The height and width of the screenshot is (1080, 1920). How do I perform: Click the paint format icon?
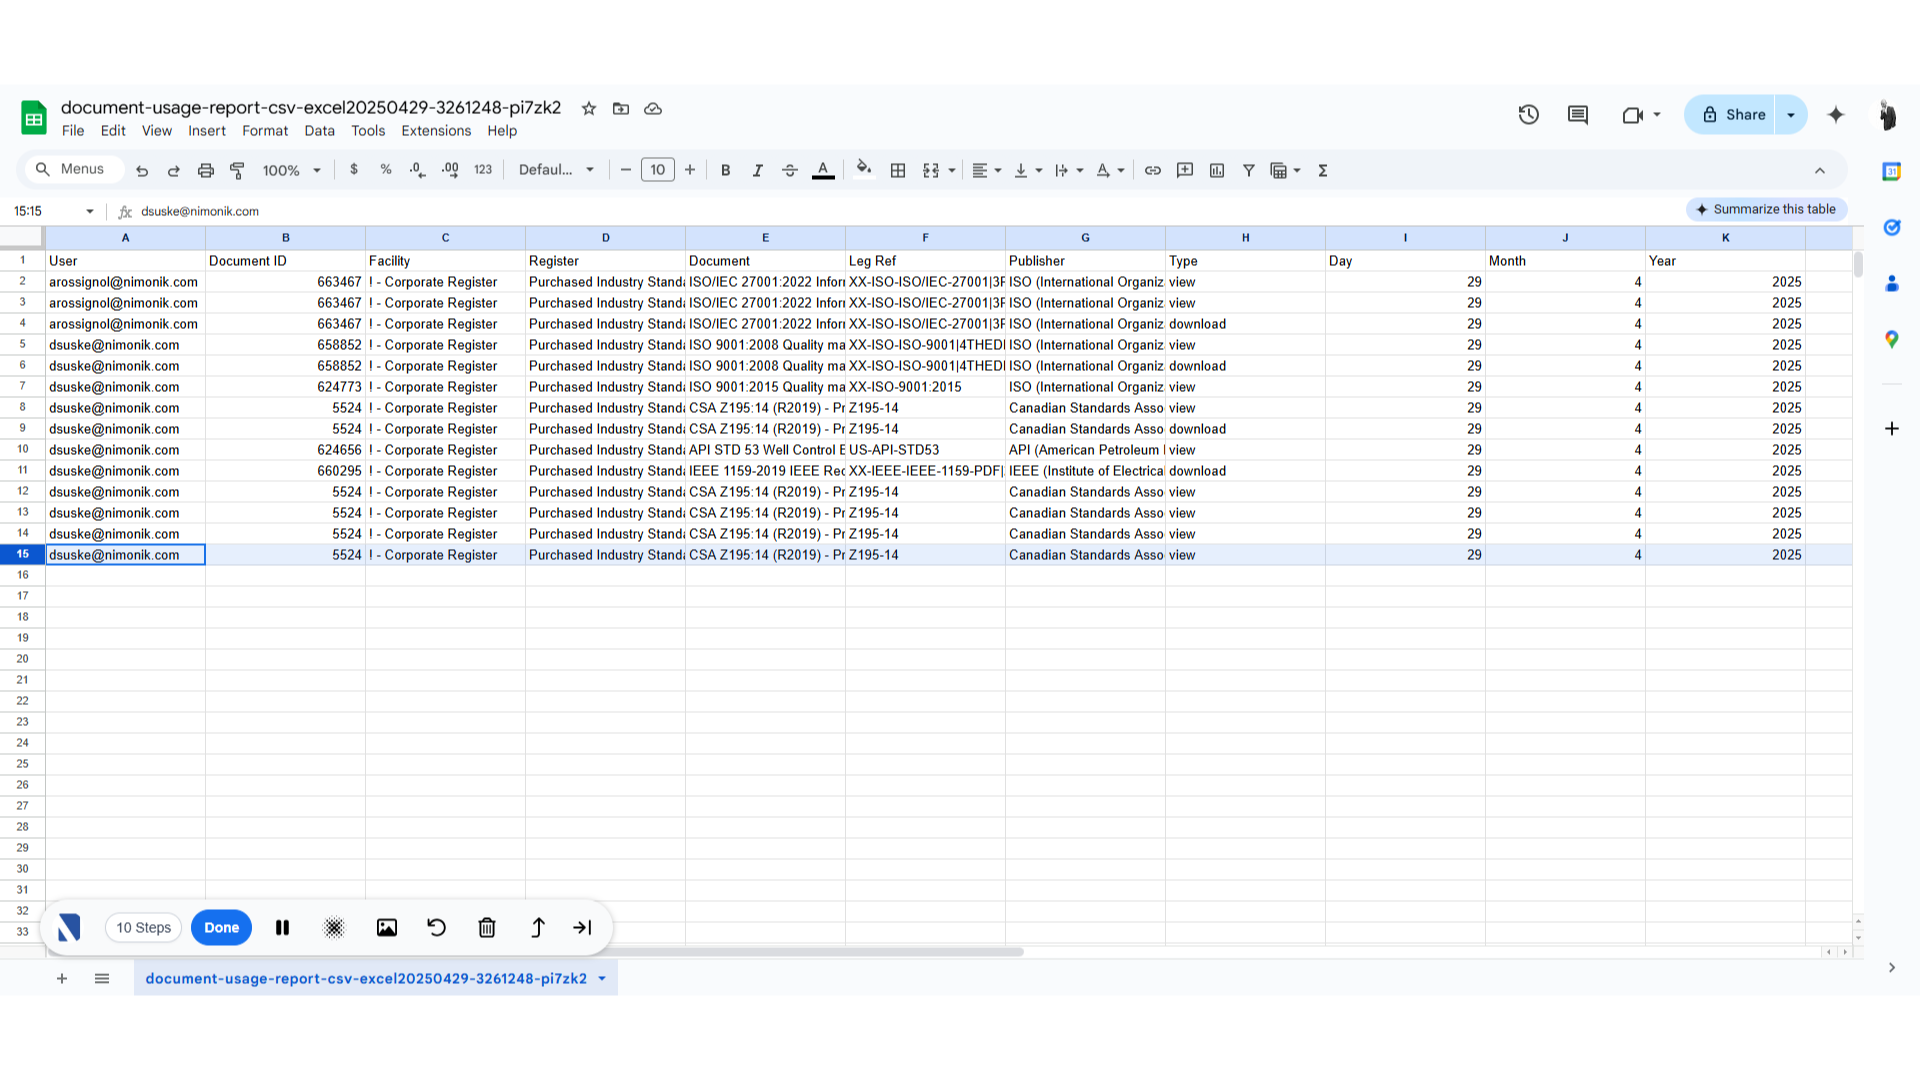[237, 170]
